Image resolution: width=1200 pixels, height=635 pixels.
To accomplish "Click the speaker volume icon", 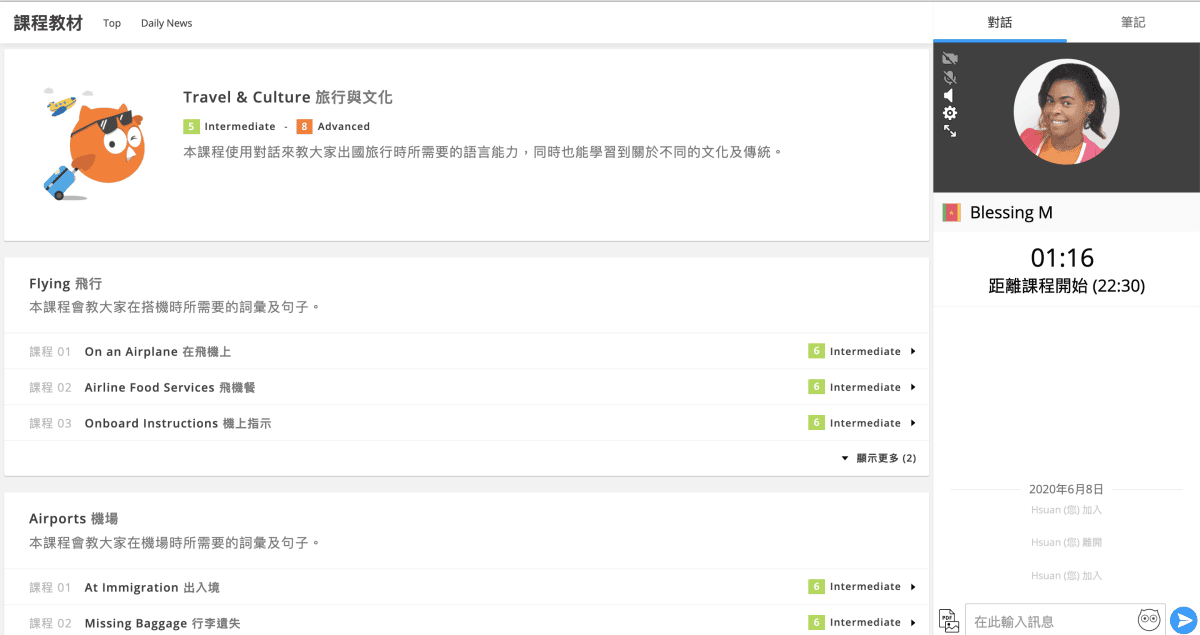I will (x=949, y=95).
